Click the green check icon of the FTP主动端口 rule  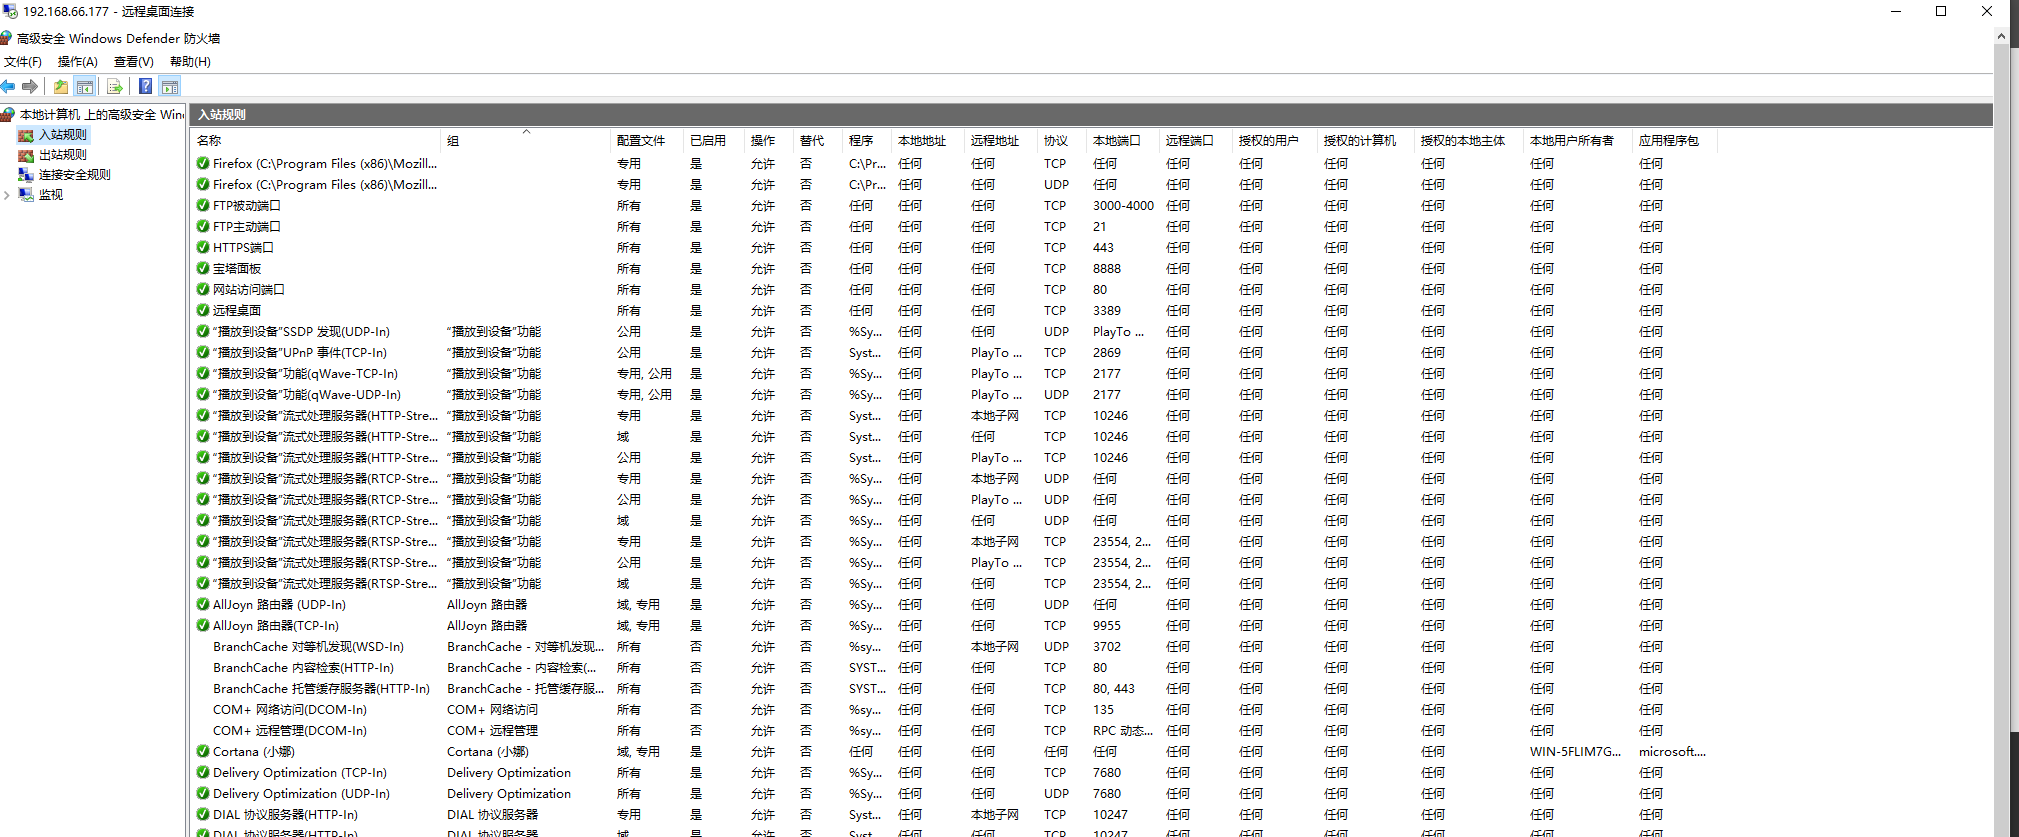pos(203,227)
